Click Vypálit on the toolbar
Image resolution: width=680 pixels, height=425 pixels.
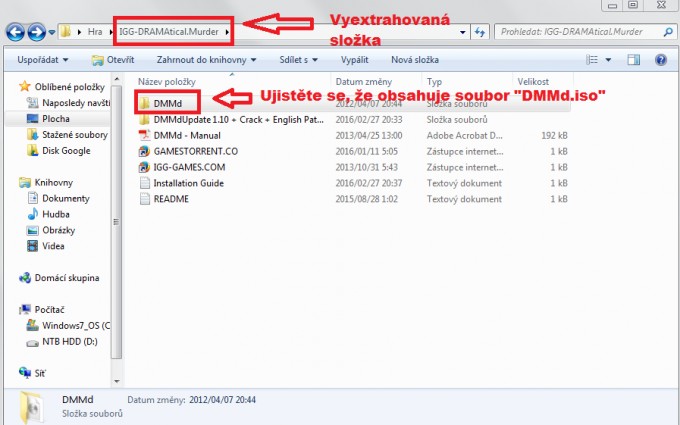pyautogui.click(x=354, y=60)
